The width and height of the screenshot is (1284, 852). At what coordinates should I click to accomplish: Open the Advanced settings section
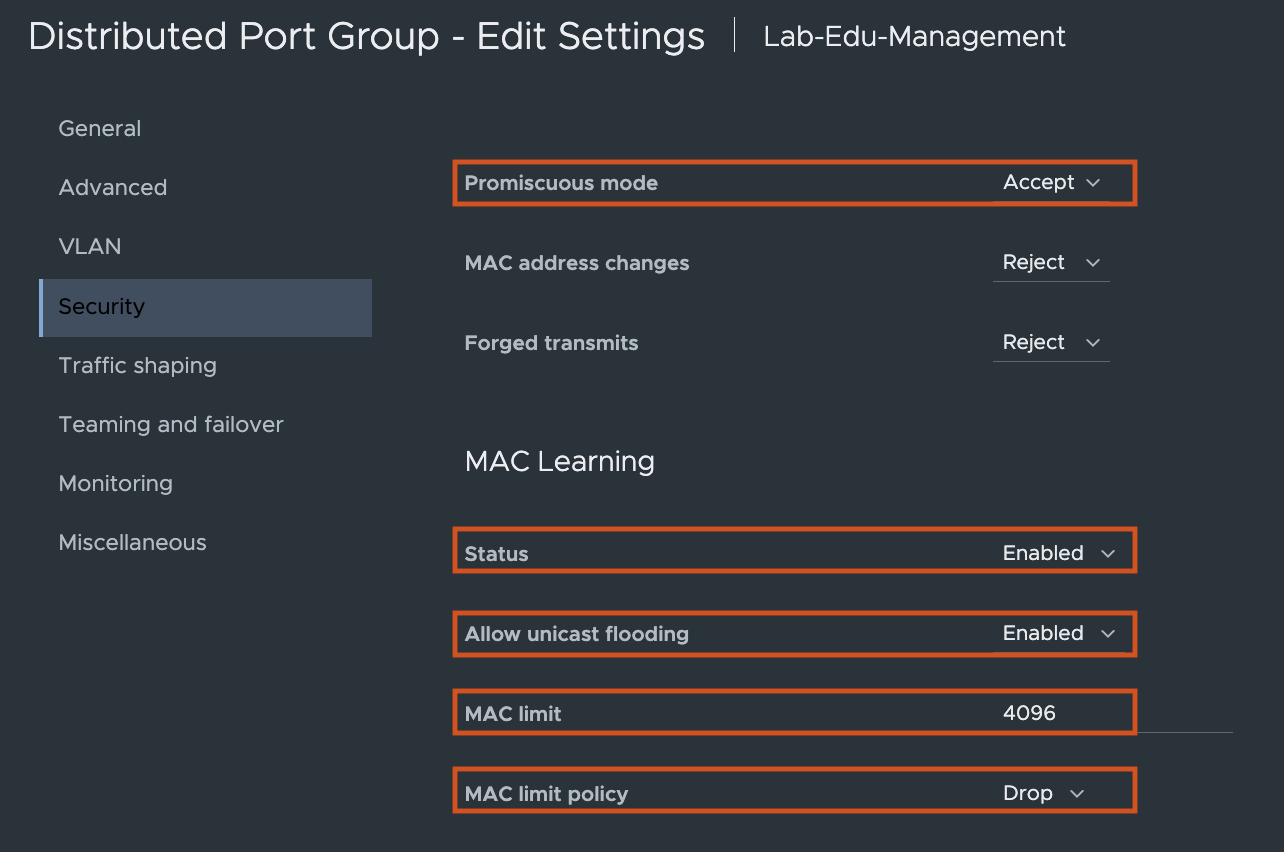(113, 188)
